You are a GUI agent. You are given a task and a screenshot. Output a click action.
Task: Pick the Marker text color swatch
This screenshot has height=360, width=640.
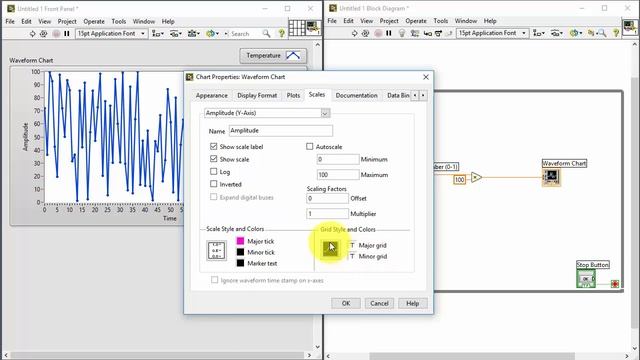coord(240,263)
